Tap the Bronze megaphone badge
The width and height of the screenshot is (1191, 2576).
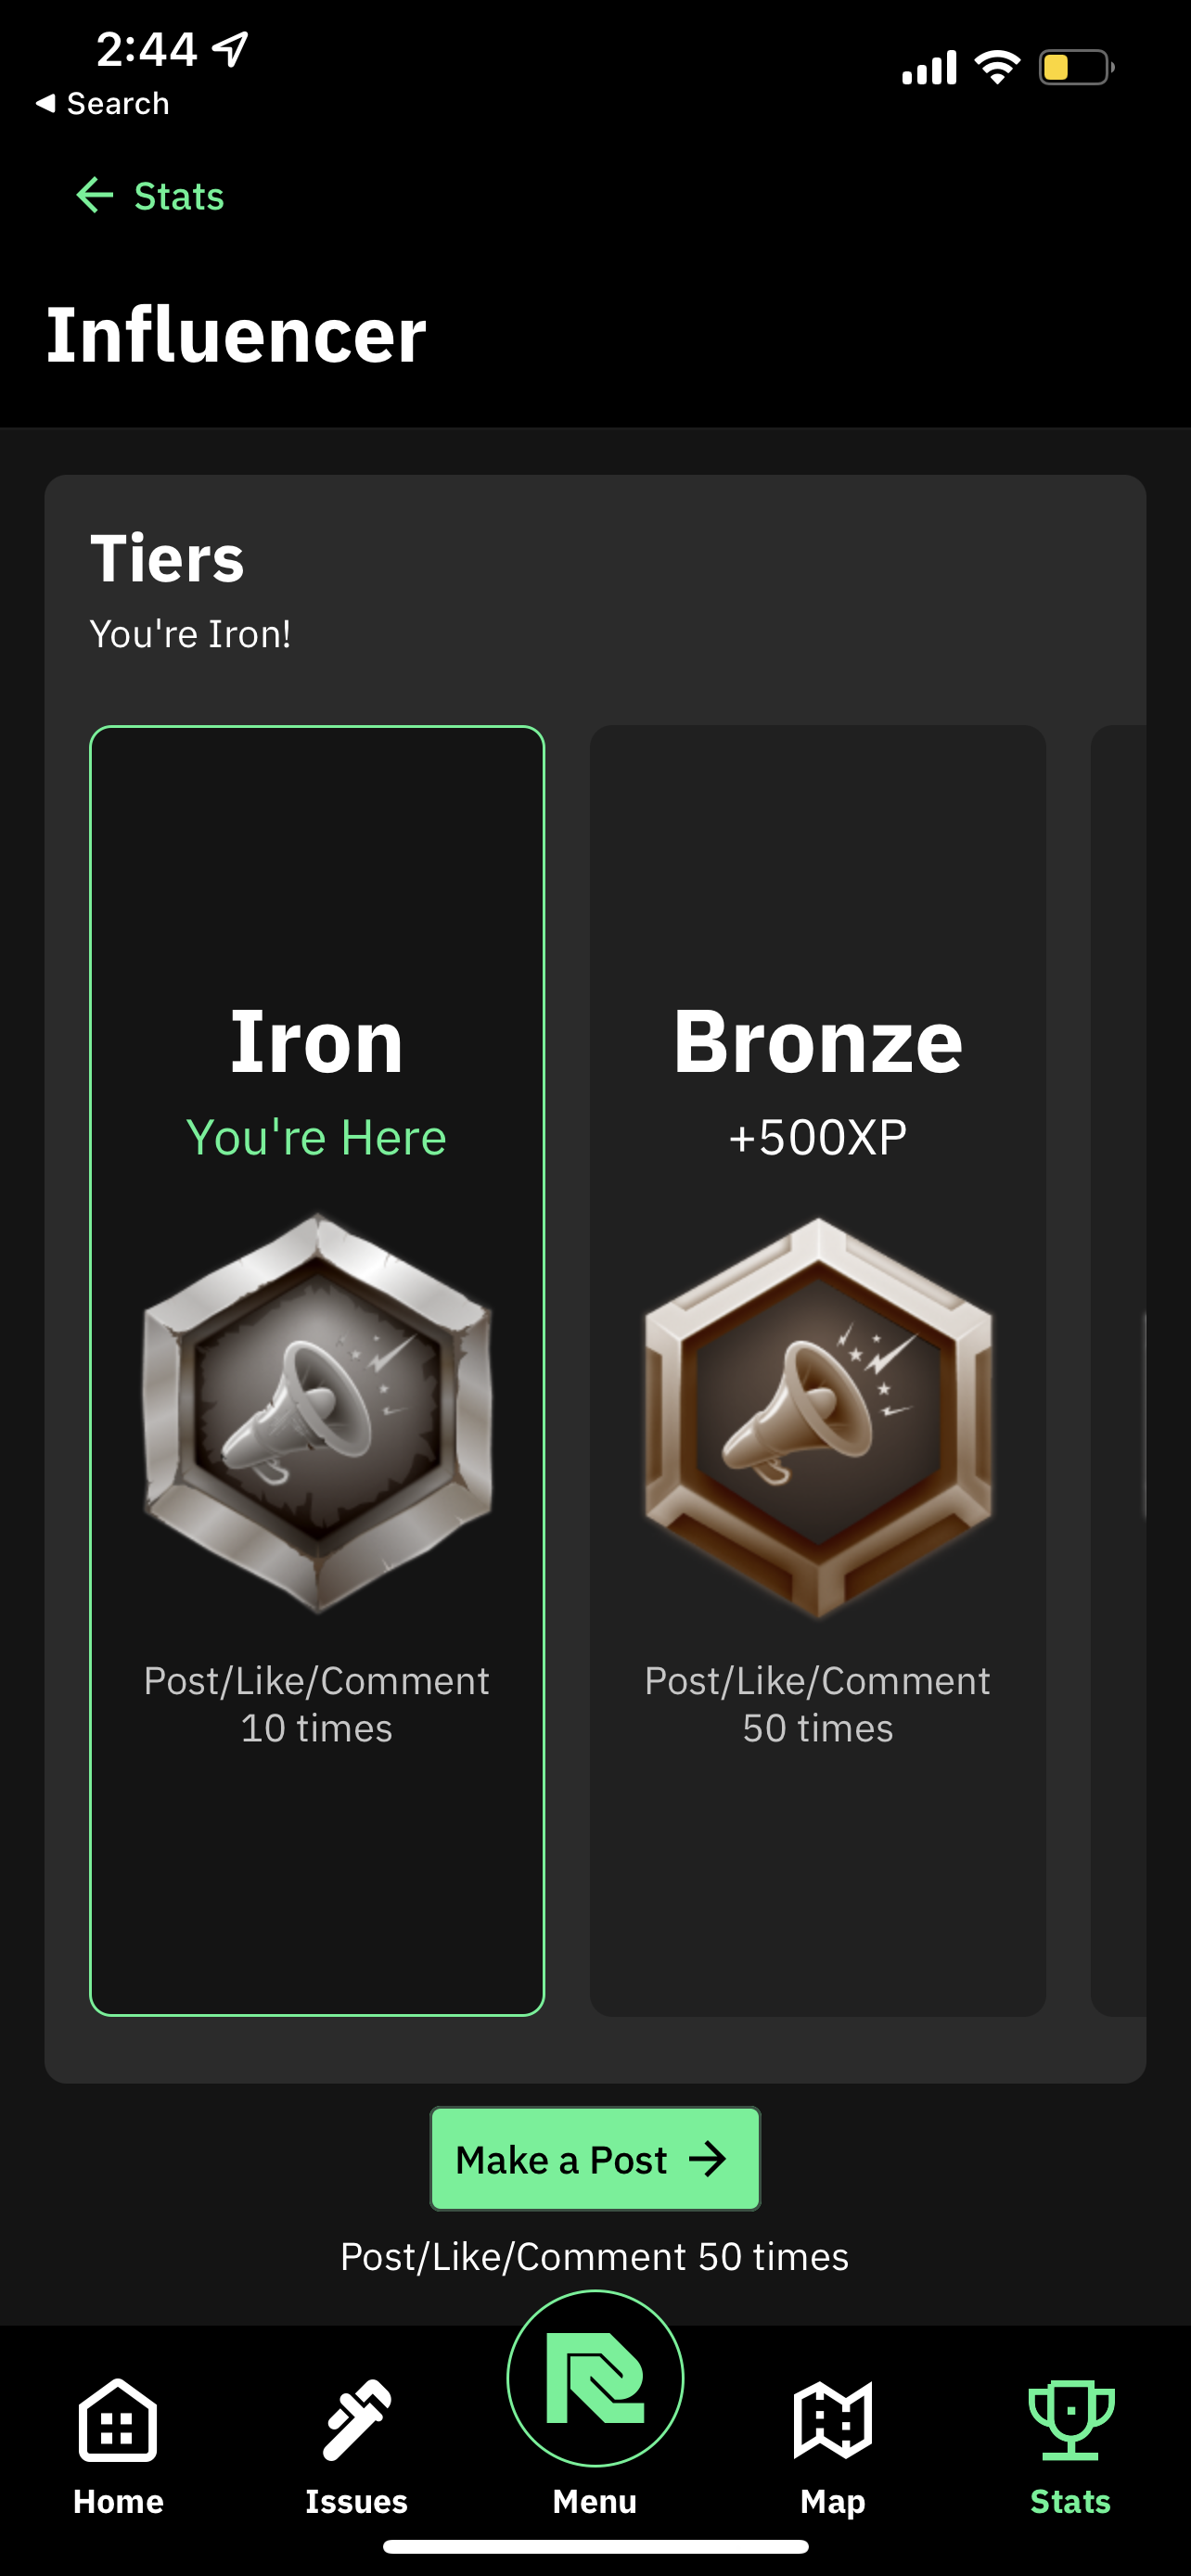(x=818, y=1415)
